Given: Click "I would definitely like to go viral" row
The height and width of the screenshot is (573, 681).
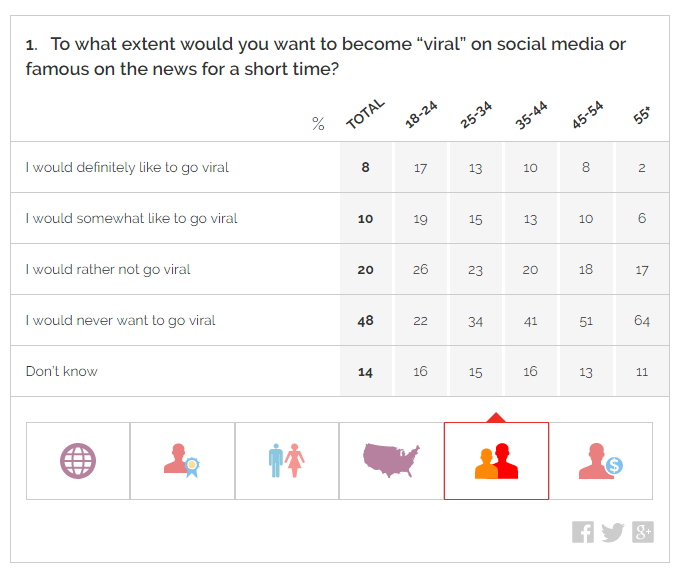Looking at the screenshot, I should coord(127,167).
